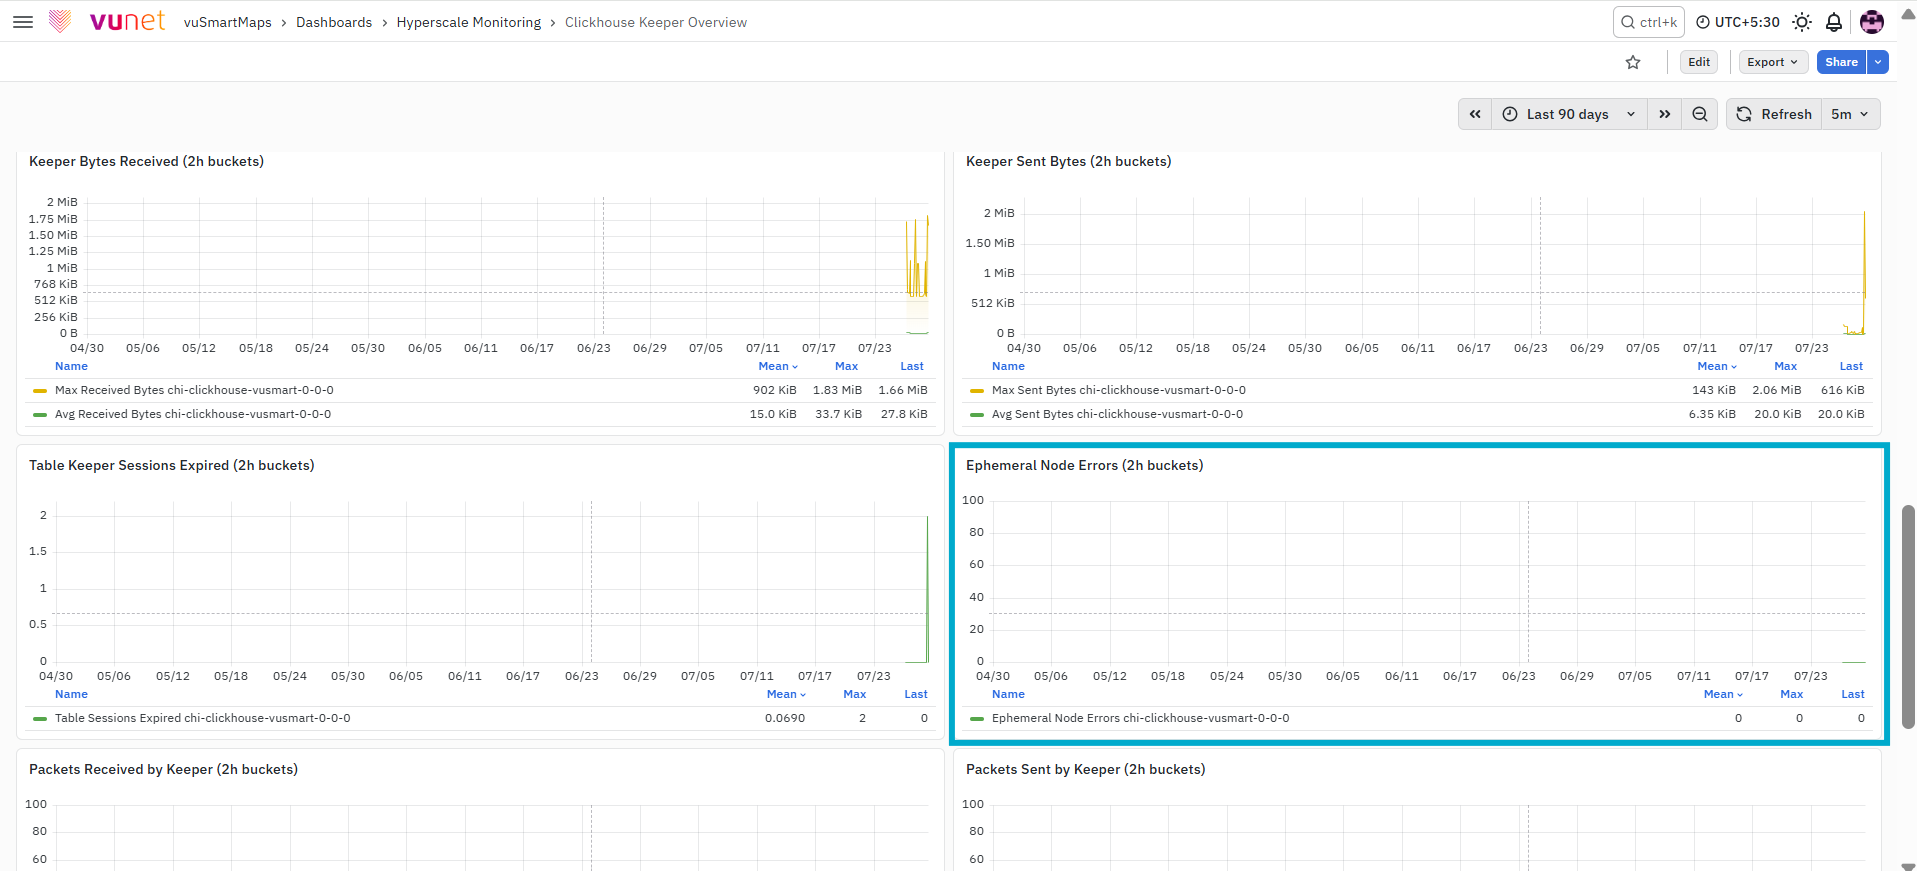Sort Keeper Bytes Received legend by Max
The image size is (1917, 871).
click(x=846, y=366)
